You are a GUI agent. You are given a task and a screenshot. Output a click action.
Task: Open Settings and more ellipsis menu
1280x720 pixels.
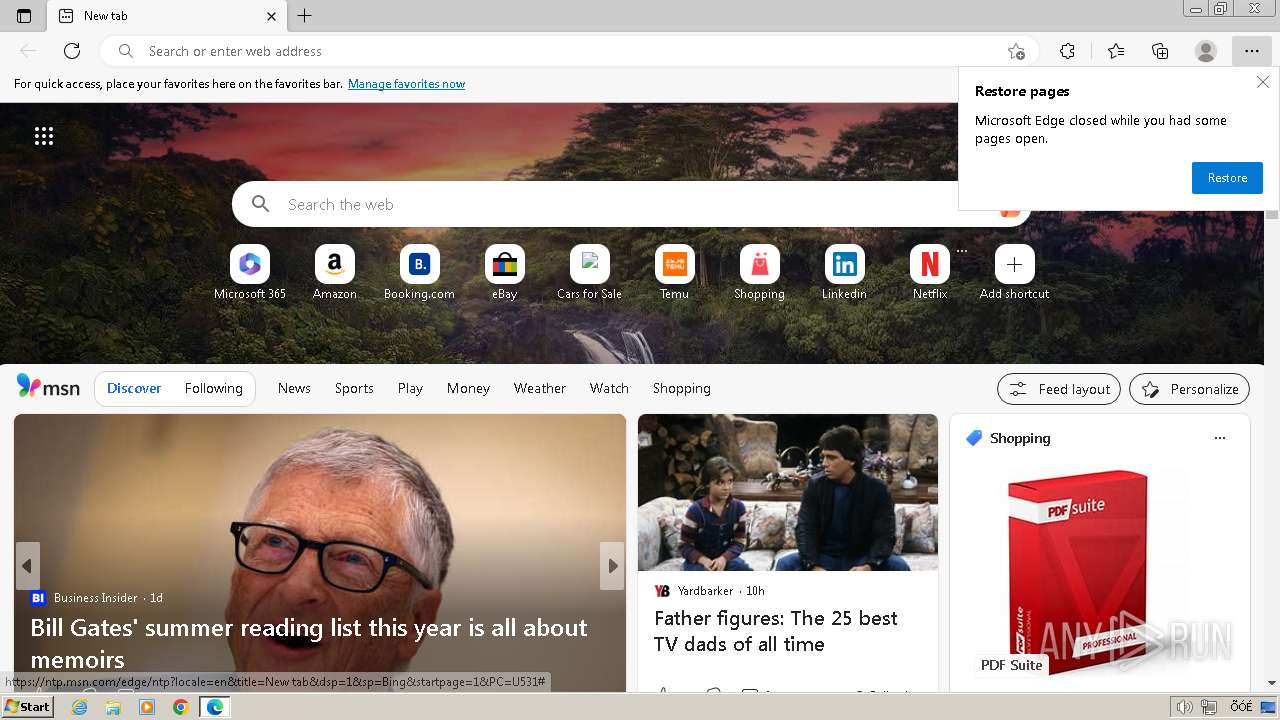[1252, 51]
